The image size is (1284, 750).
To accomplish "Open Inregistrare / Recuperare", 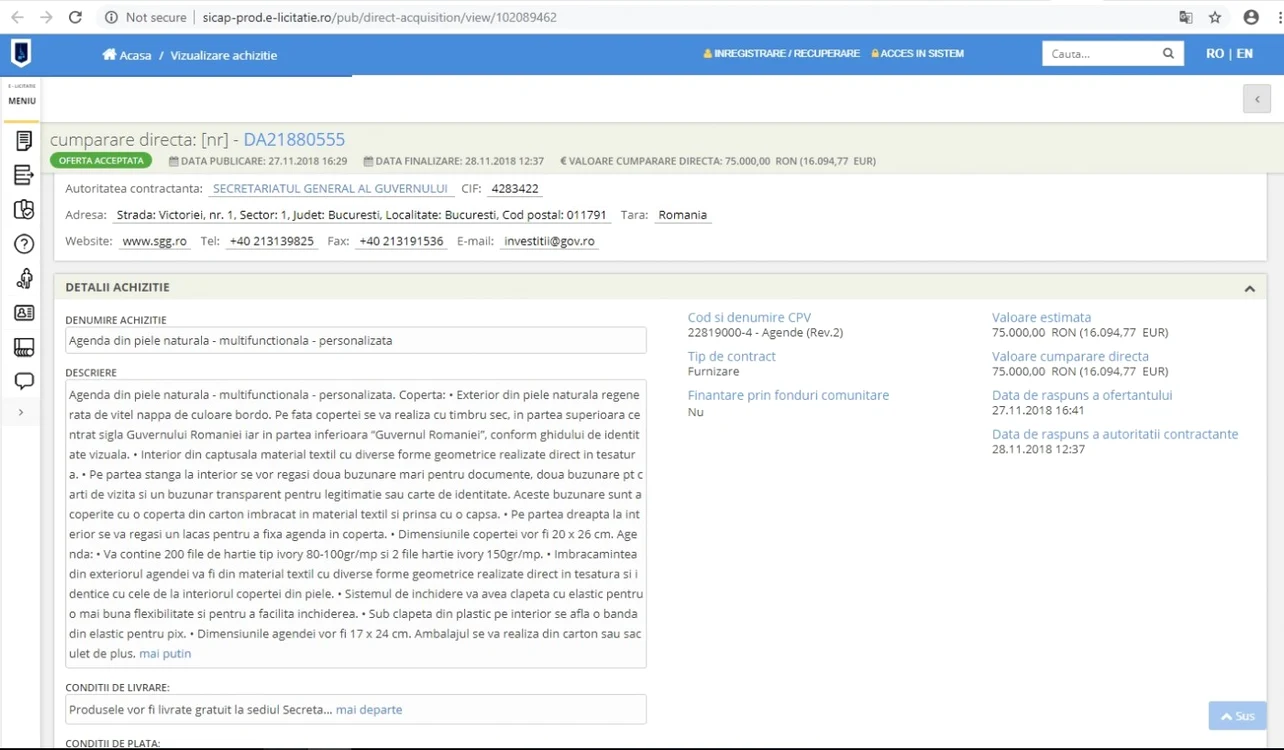I will tap(781, 54).
